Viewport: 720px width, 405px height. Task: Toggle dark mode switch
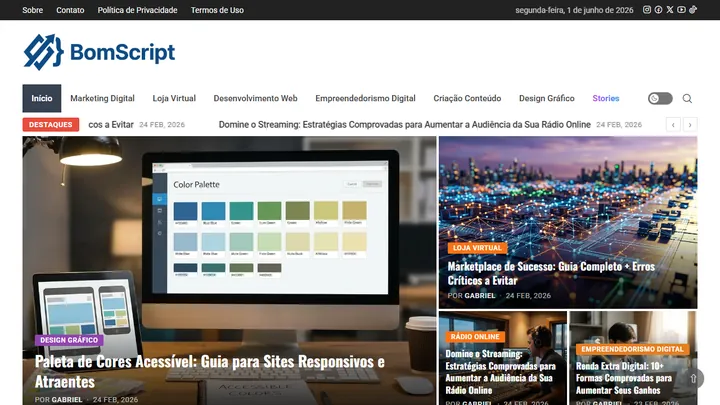pyautogui.click(x=660, y=98)
